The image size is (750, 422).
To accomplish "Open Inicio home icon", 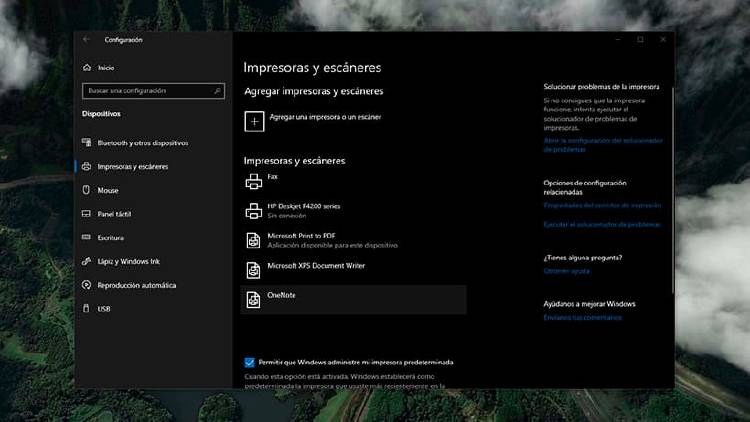I will click(x=87, y=67).
